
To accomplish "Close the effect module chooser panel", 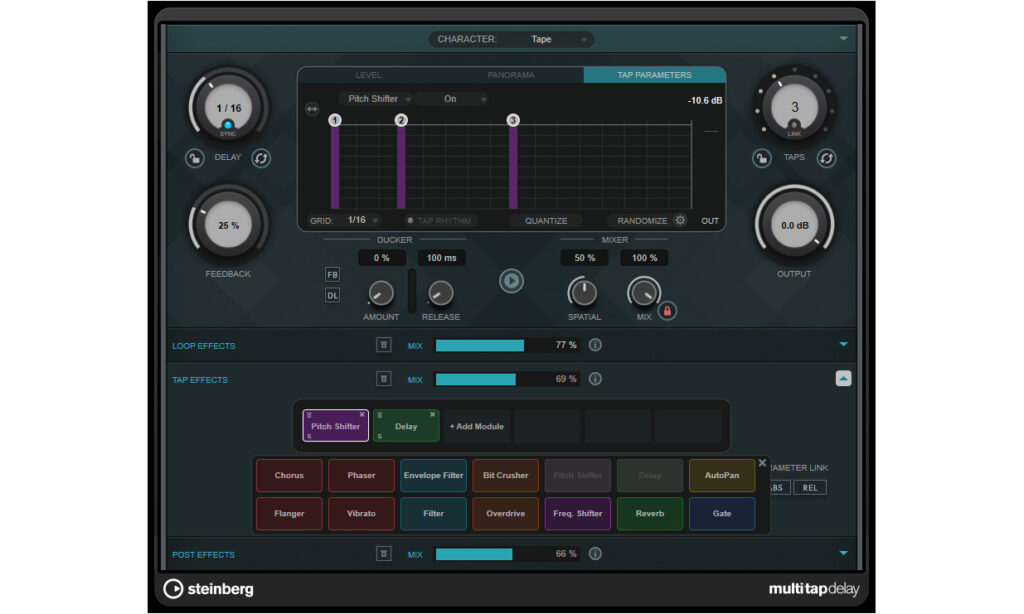I will tap(762, 463).
